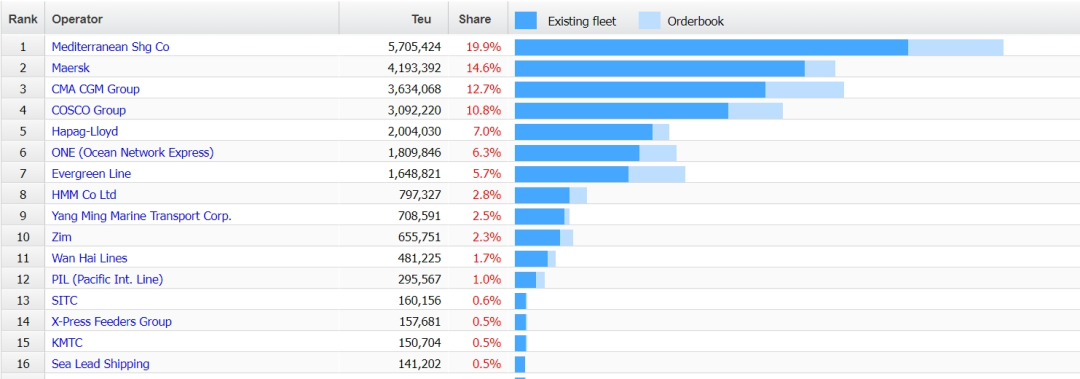Screen dimensions: 1080x379
Task: Select CMA CGM Group link
Action: [x=96, y=89]
